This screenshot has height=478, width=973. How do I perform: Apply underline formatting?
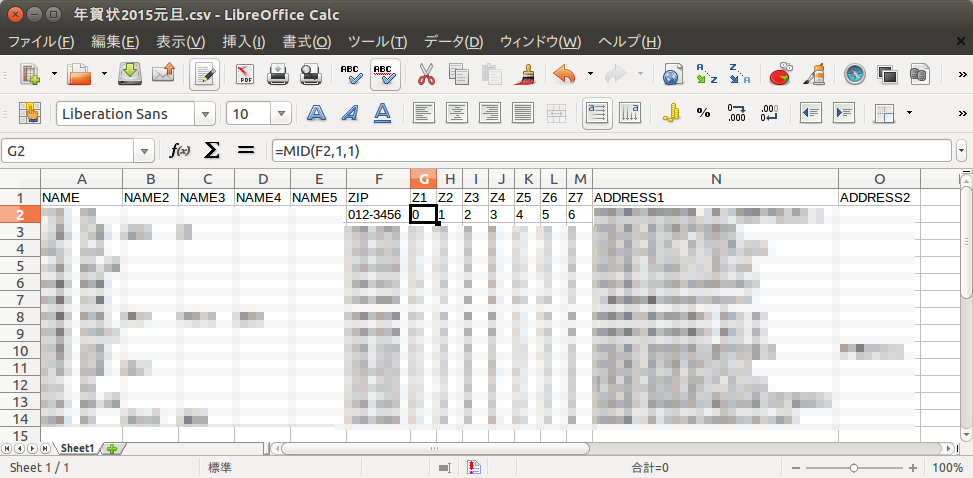(x=383, y=113)
